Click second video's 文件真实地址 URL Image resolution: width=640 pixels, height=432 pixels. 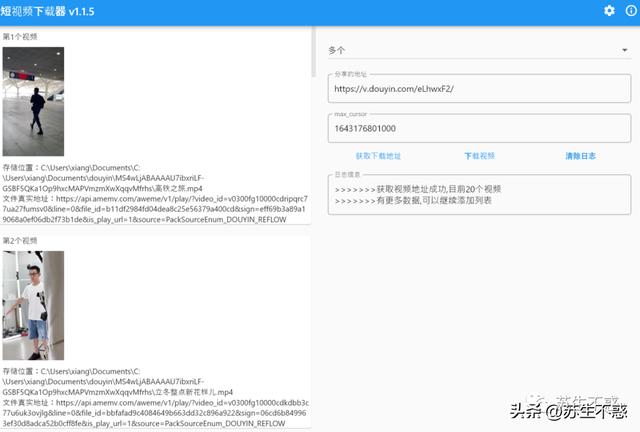156,413
